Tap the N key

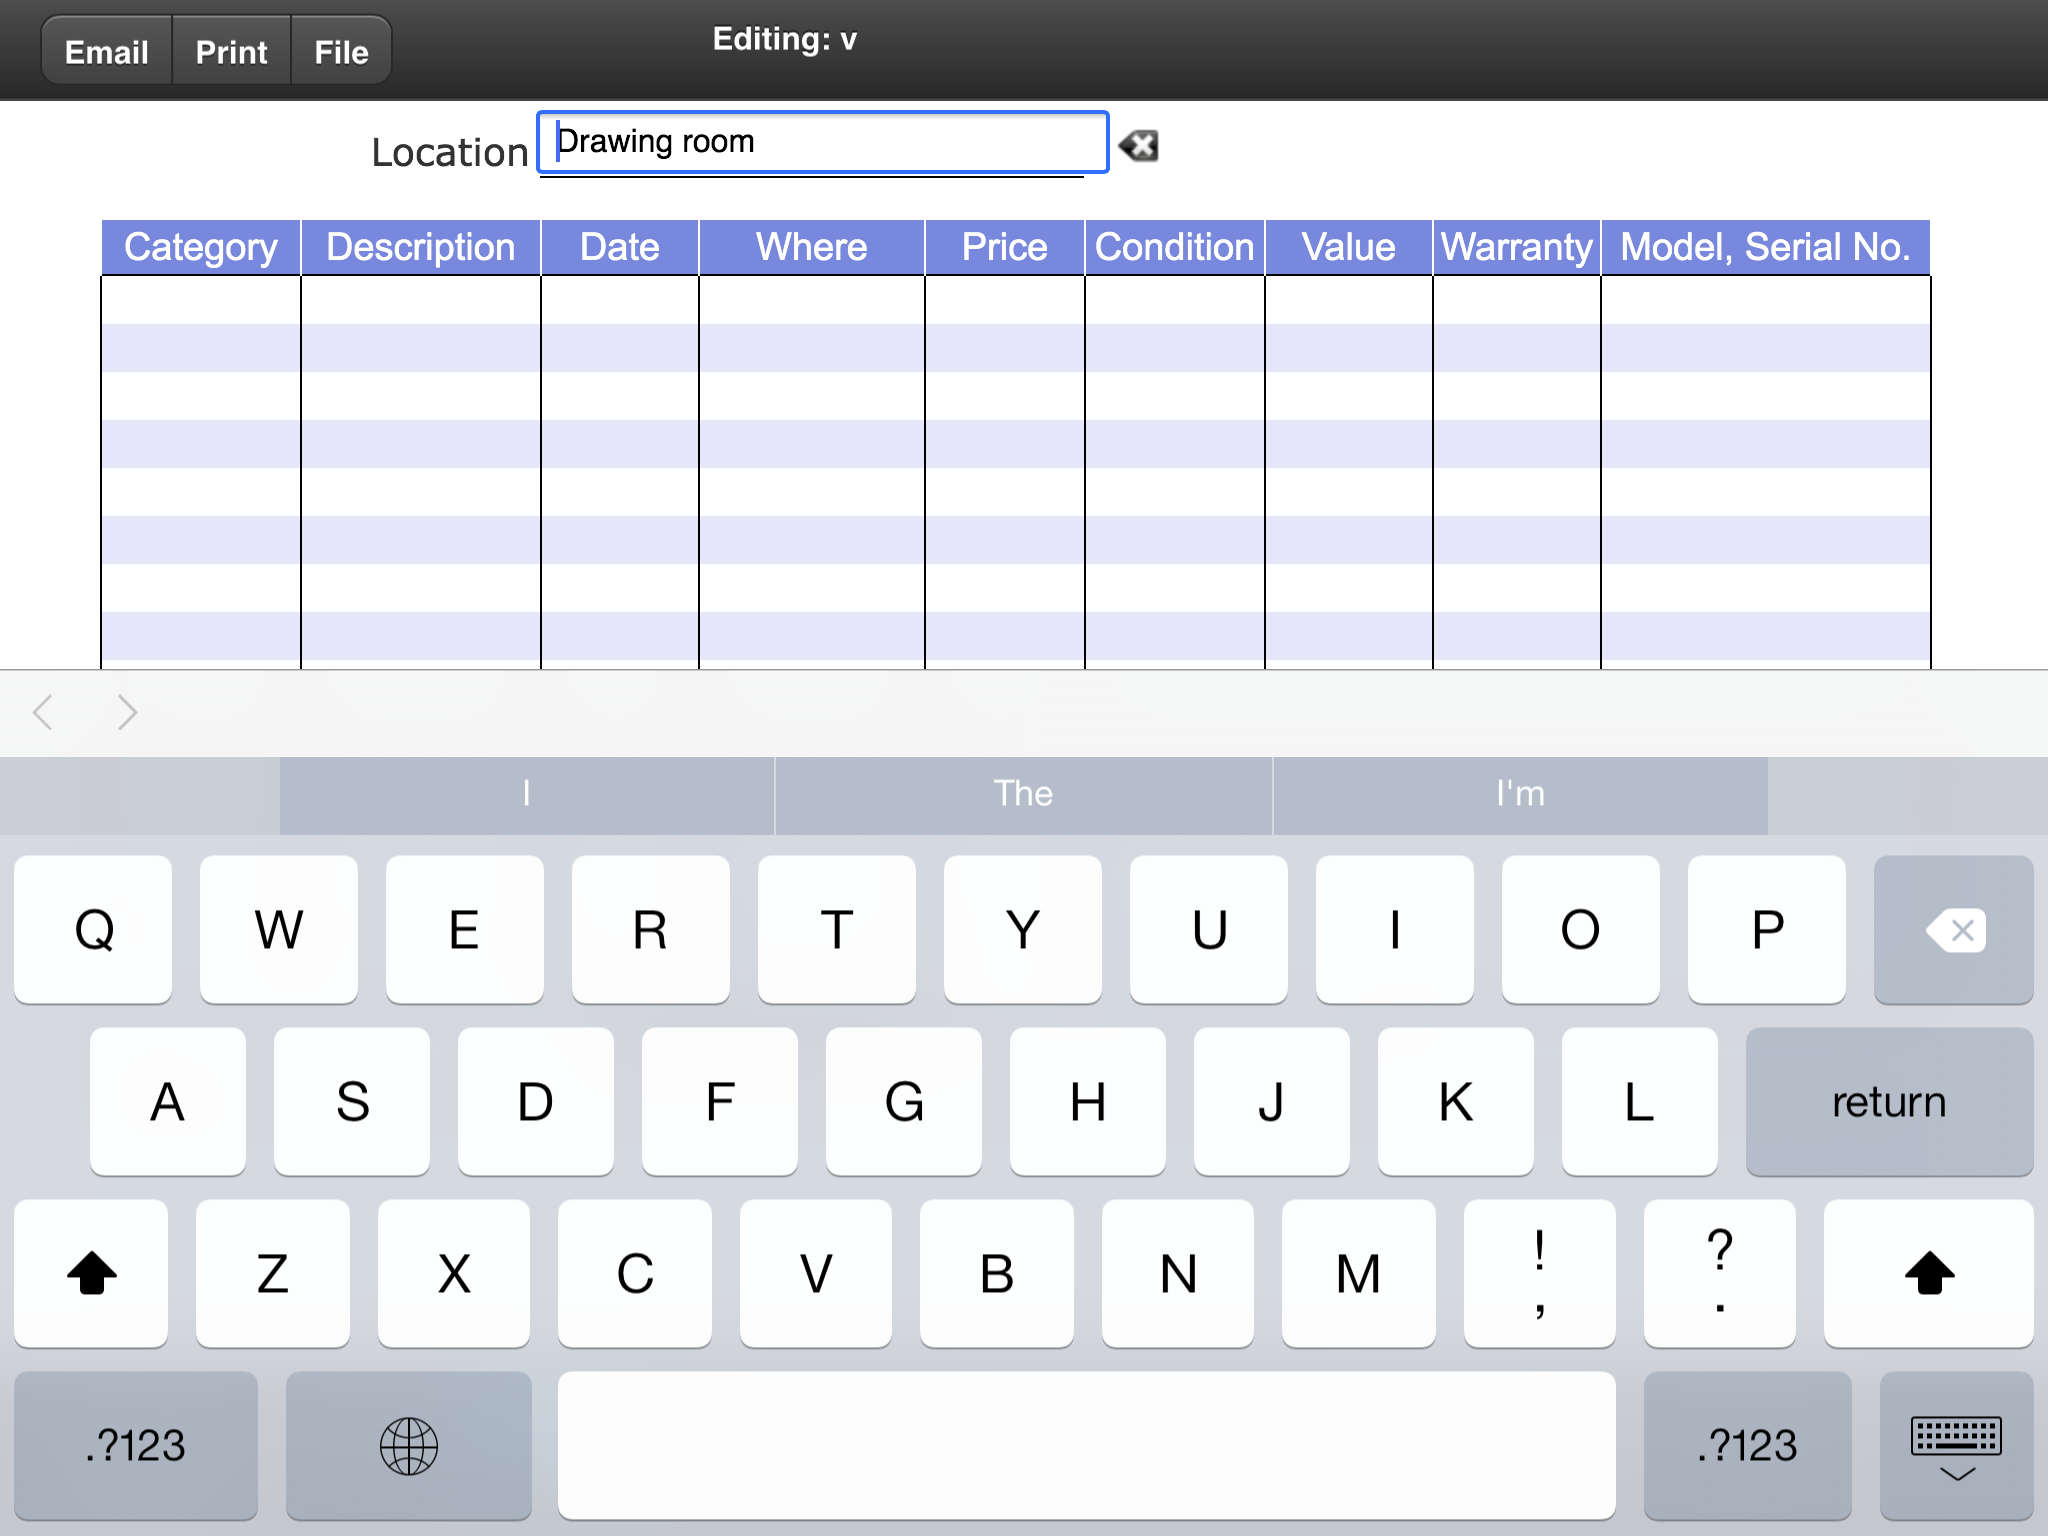(x=1178, y=1273)
